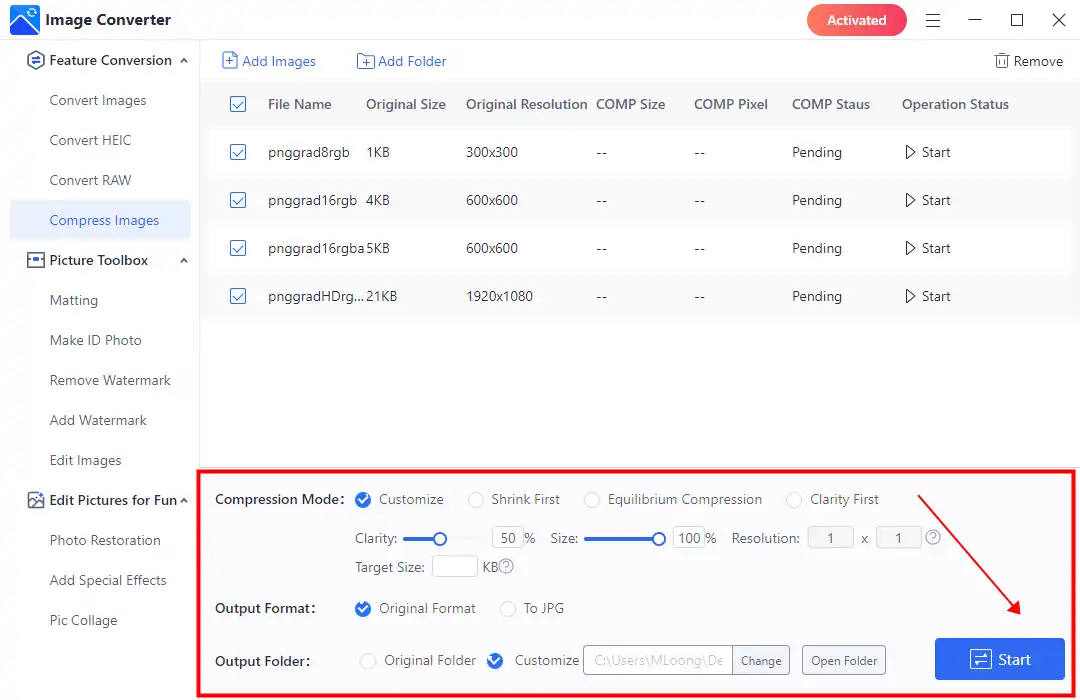Collapse the Feature Conversion section
The width and height of the screenshot is (1080, 700).
(x=184, y=61)
